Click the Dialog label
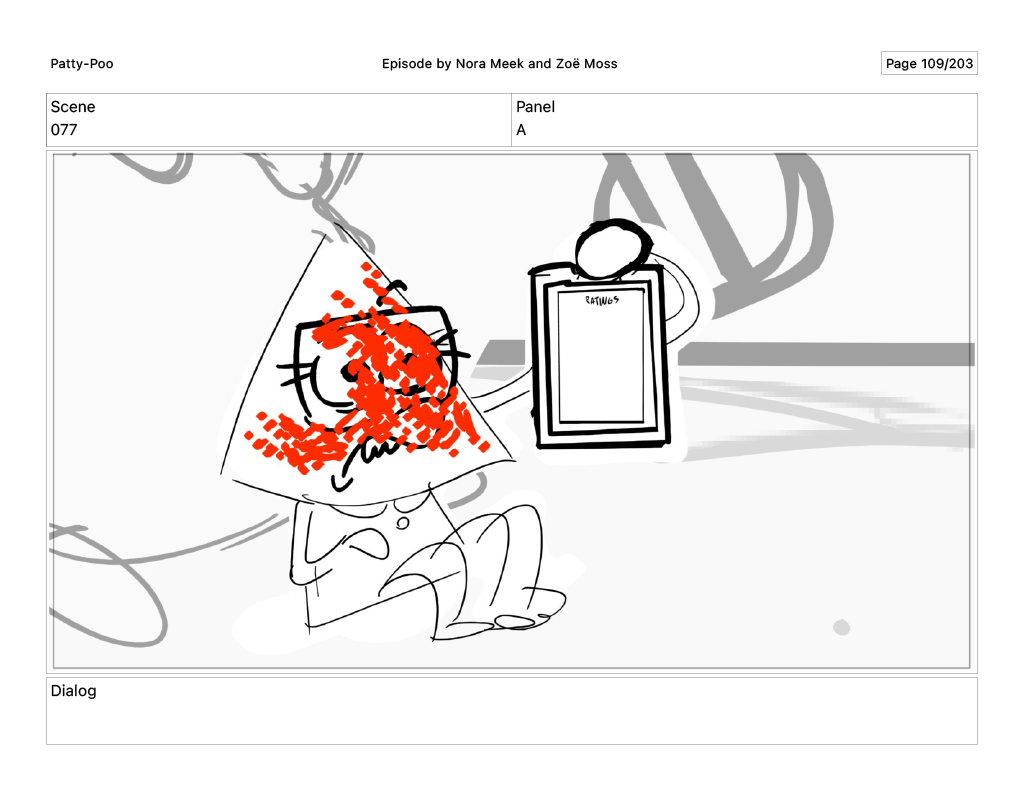This screenshot has width=1024, height=791. [x=73, y=691]
